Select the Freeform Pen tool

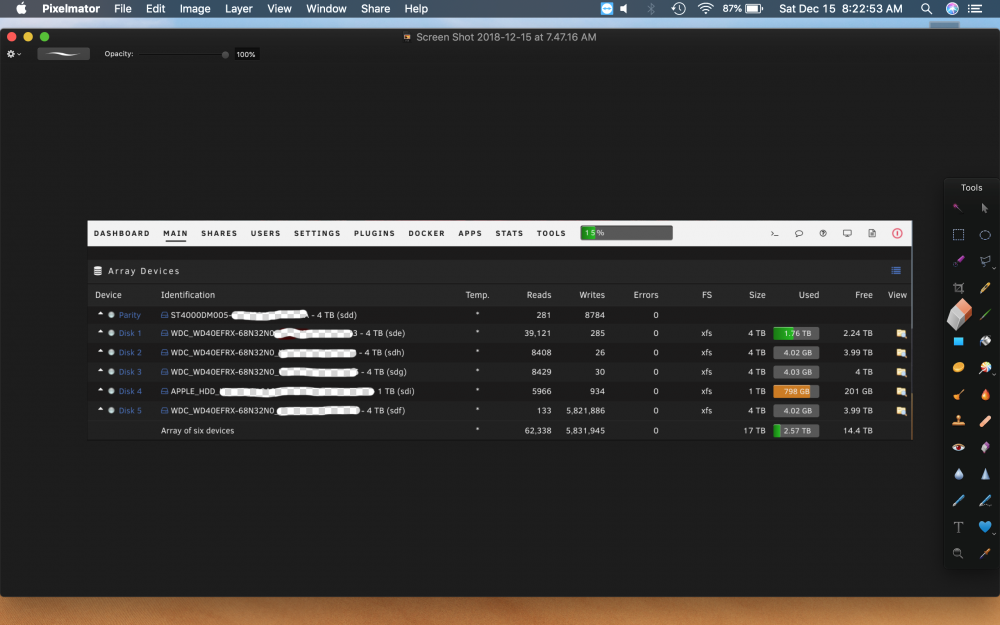coord(985,501)
